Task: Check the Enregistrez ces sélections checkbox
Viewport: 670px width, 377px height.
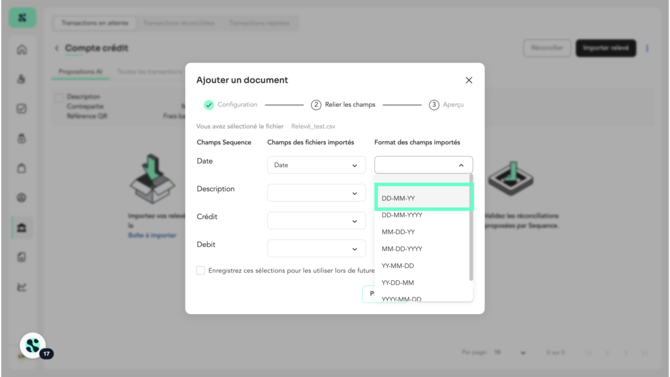Action: (200, 271)
